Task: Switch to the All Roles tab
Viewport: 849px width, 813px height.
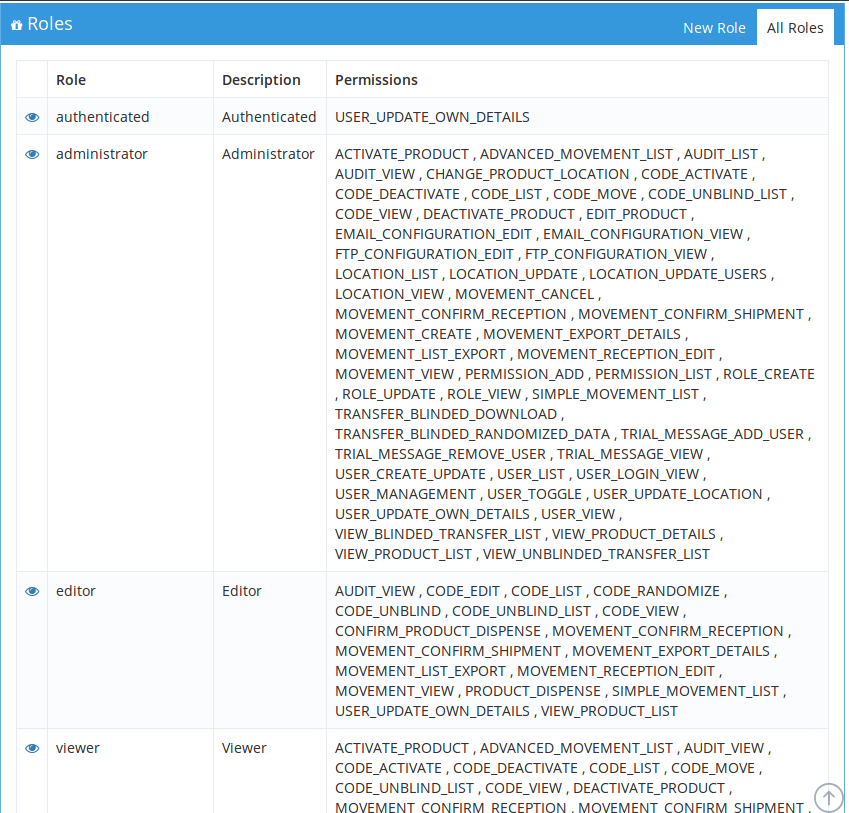Action: point(795,28)
